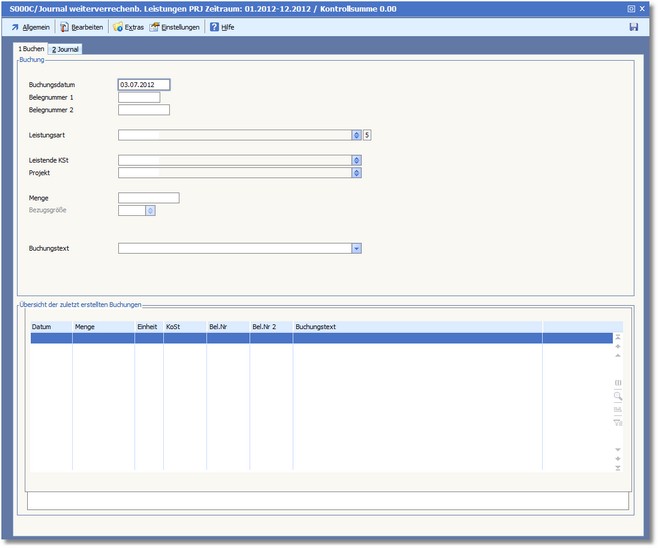
Task: Jump to first row using top arrow icon
Action: (617, 338)
